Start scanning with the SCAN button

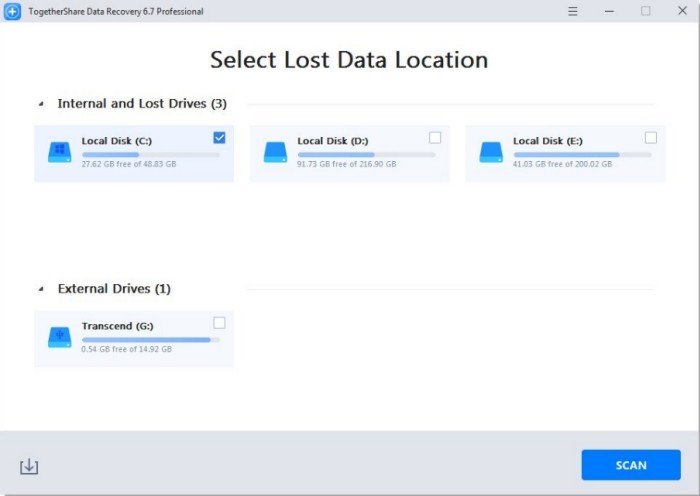(631, 465)
